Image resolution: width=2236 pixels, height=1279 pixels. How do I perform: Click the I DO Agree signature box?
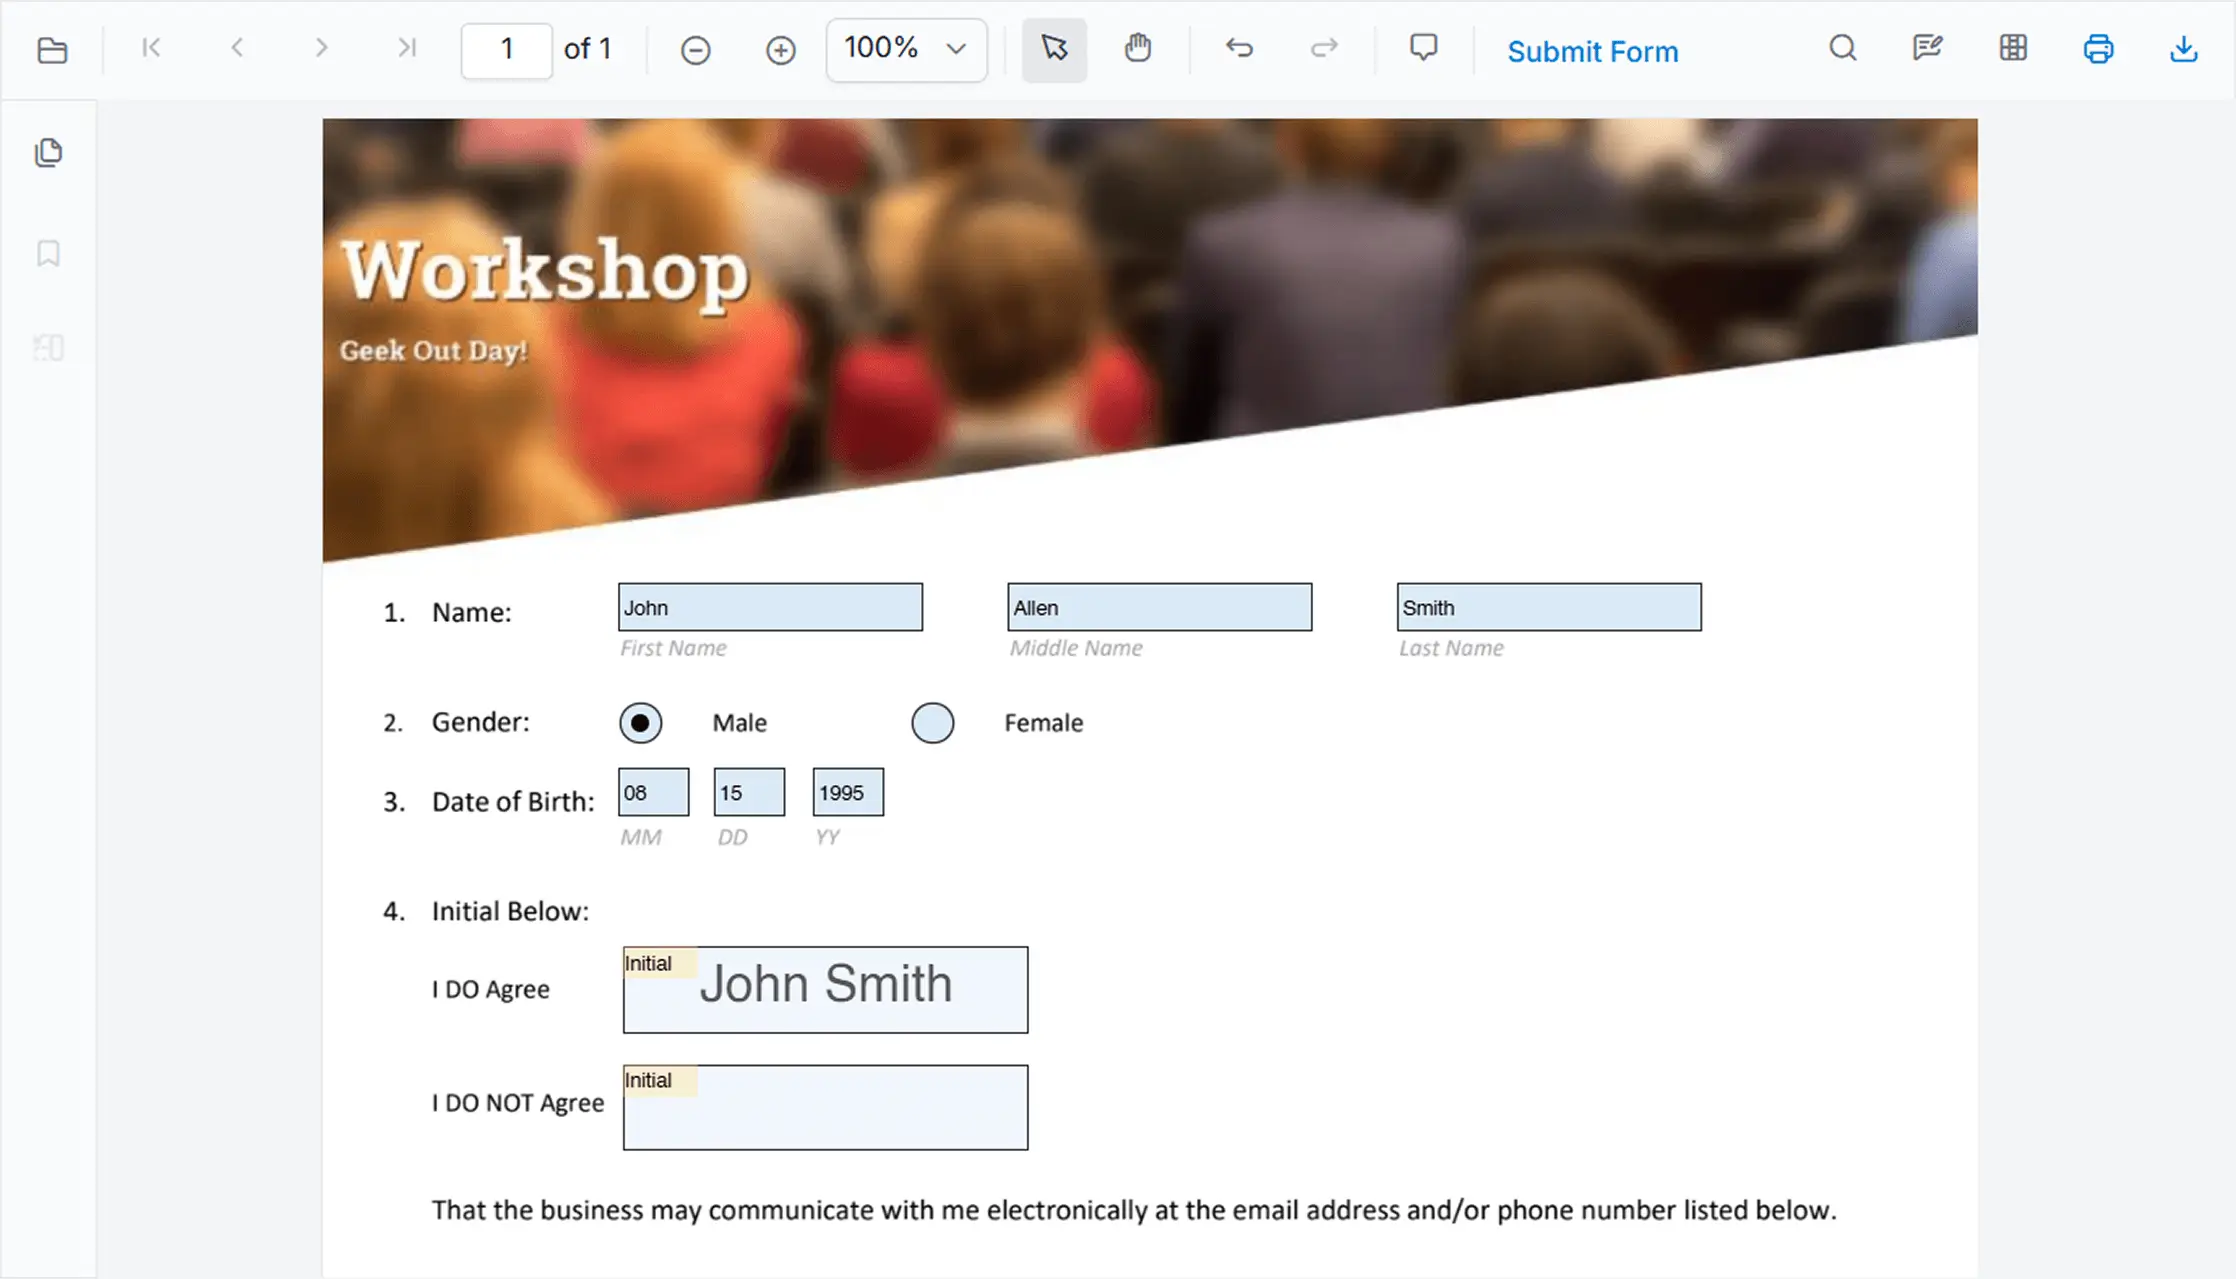coord(825,990)
